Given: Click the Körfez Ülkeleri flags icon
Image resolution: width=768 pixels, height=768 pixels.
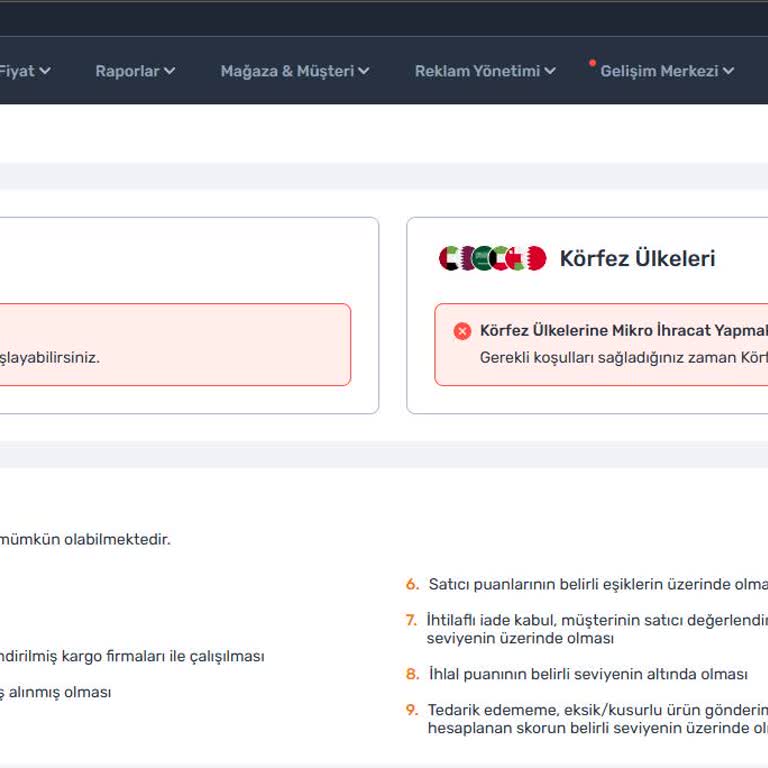Looking at the screenshot, I should point(492,258).
